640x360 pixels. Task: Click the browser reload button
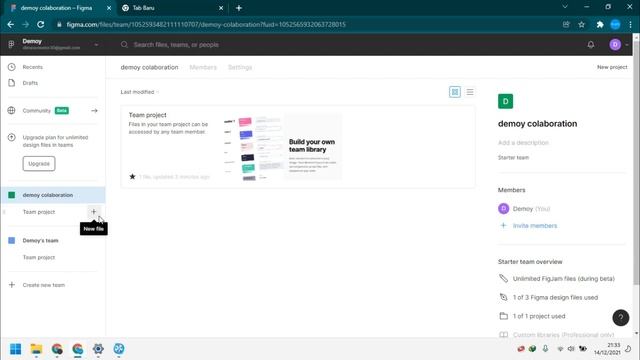[x=40, y=24]
